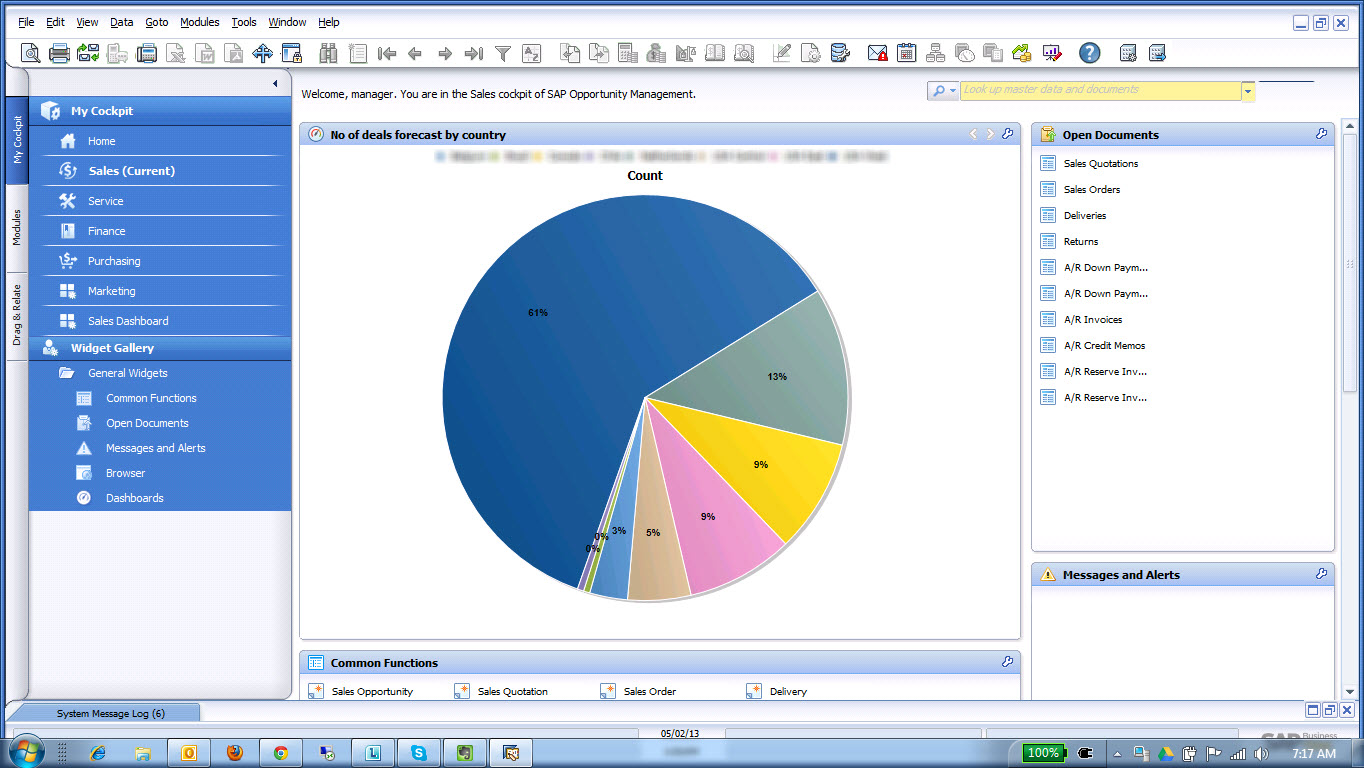Go to next record arrow icon

click(x=445, y=53)
